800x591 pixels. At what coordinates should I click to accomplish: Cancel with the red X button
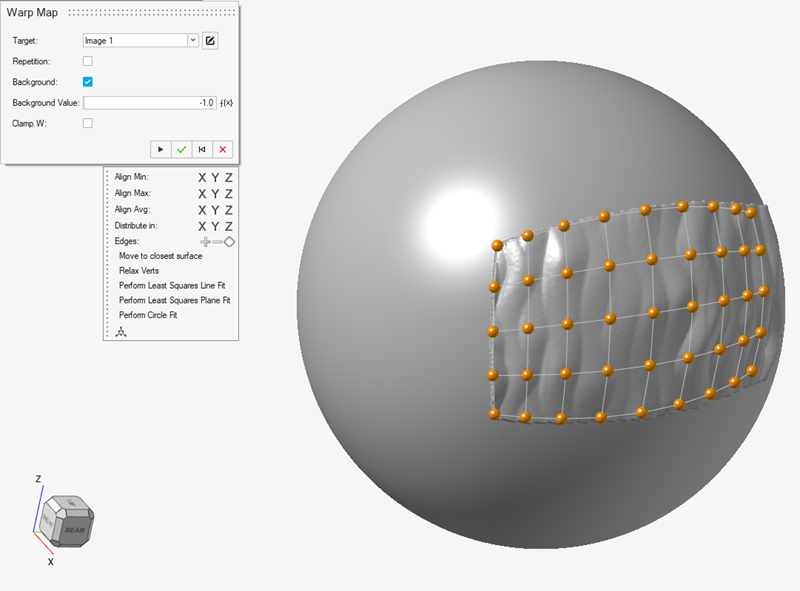223,149
